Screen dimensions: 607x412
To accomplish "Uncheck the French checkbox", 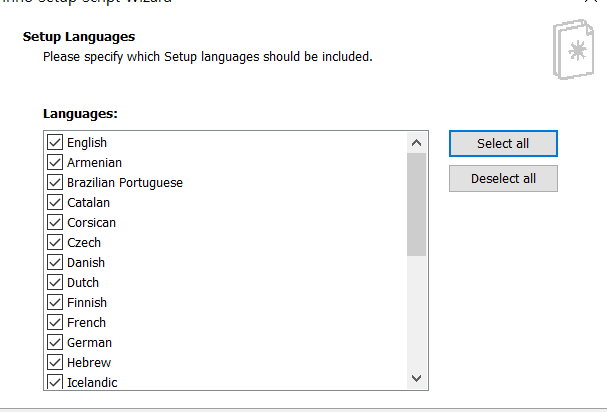I will [x=55, y=322].
